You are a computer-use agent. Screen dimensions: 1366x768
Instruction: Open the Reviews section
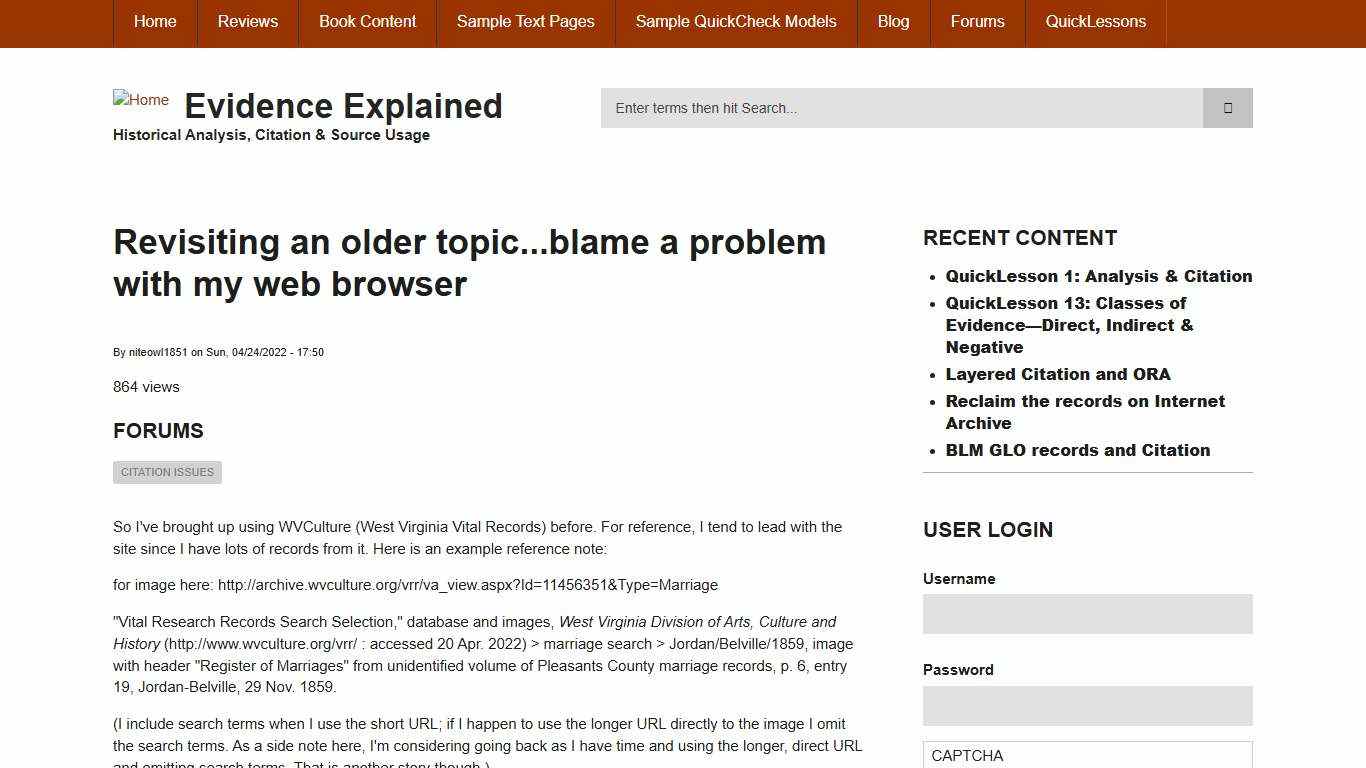coord(247,21)
